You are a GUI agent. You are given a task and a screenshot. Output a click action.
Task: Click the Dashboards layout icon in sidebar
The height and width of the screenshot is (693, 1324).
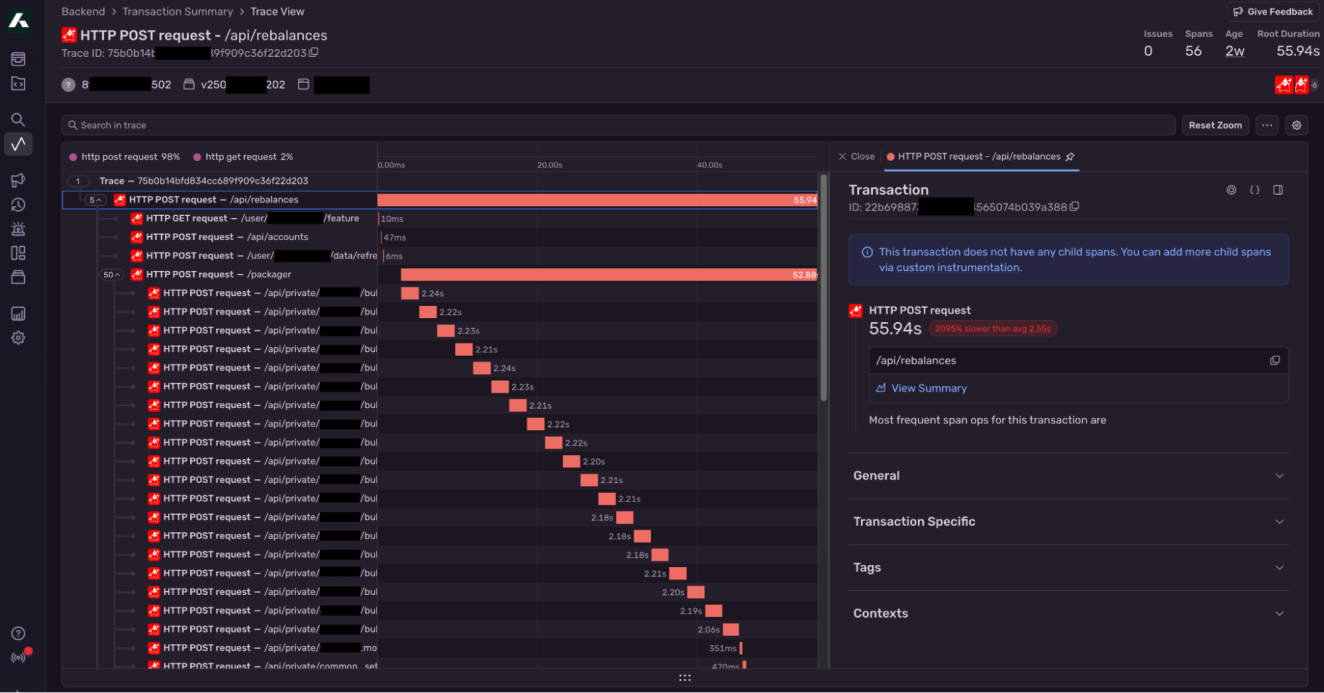tap(18, 253)
